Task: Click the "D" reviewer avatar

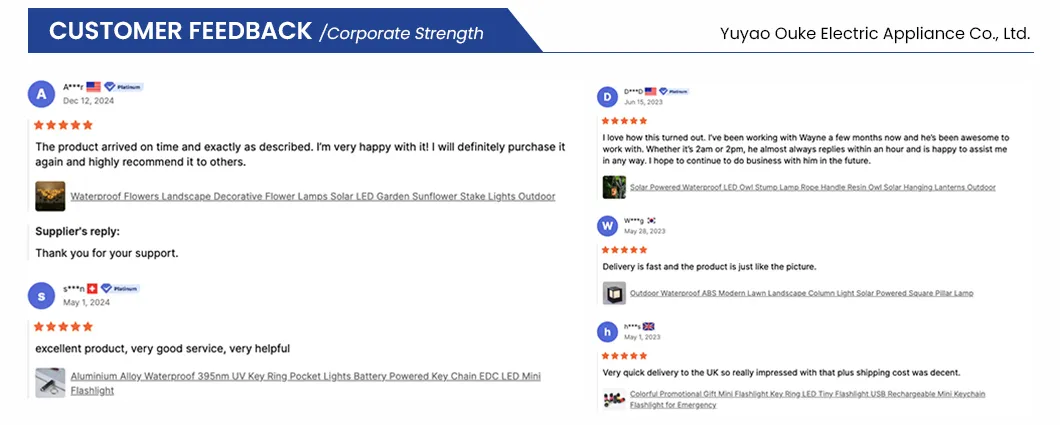Action: click(607, 97)
